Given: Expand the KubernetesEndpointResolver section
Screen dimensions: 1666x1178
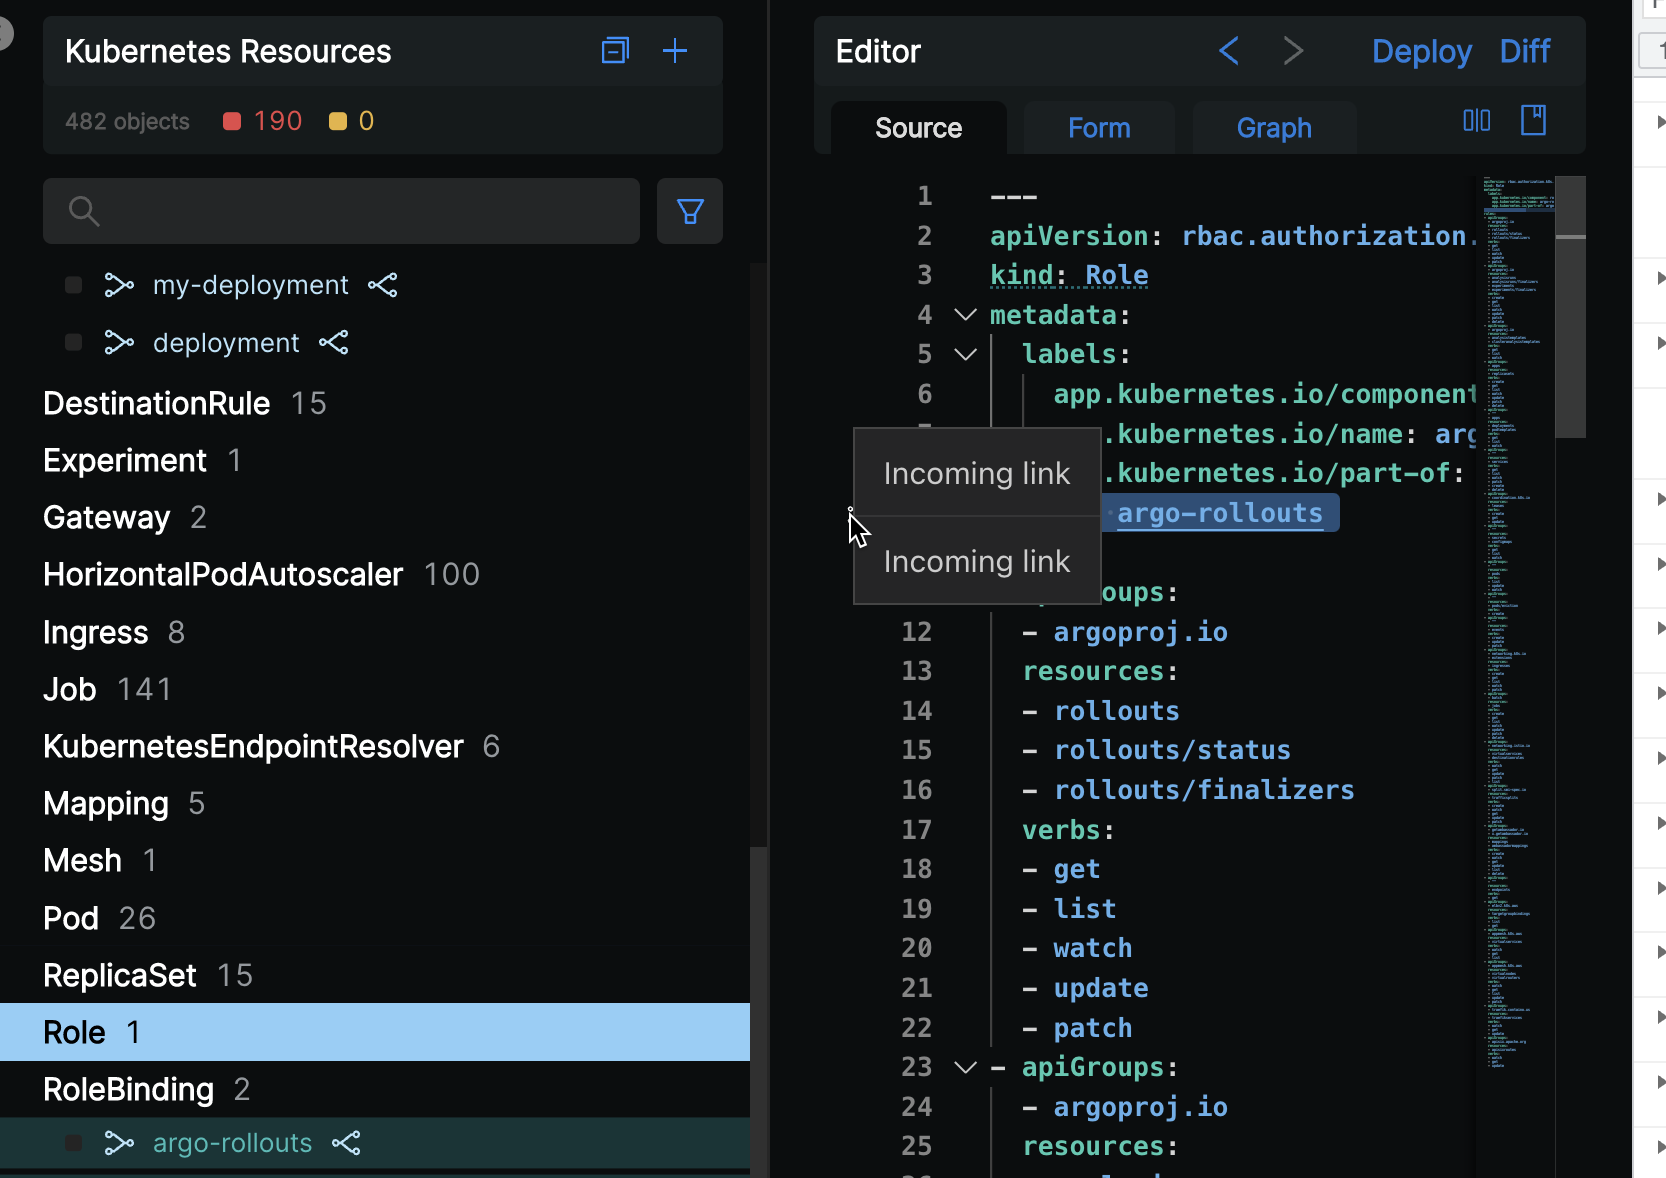Looking at the screenshot, I should click(x=254, y=747).
